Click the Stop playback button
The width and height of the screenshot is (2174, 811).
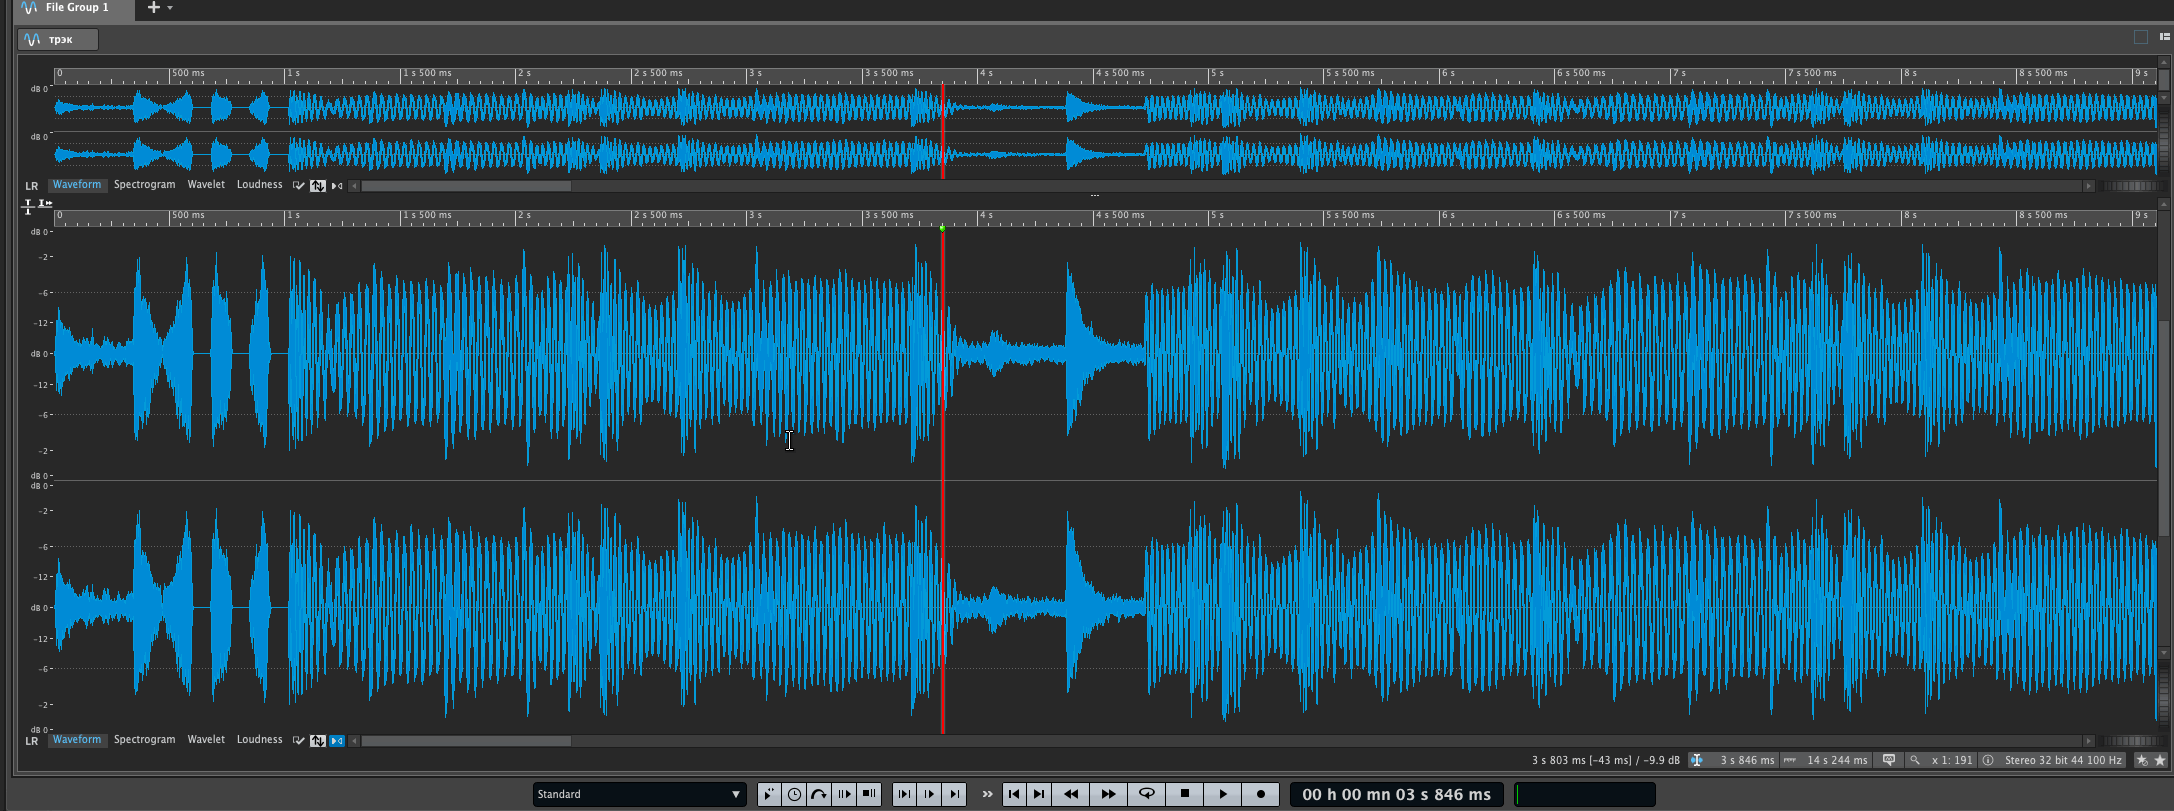[x=1185, y=794]
